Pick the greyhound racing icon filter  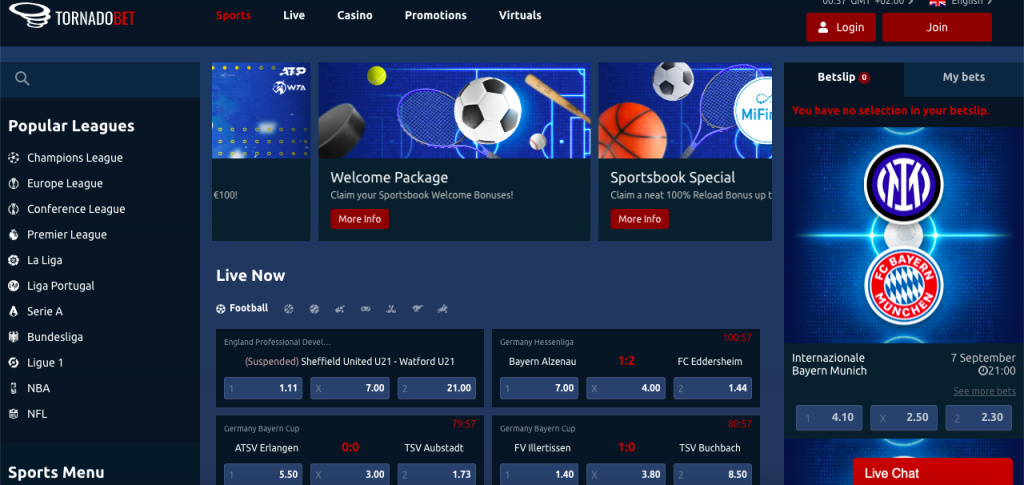coord(417,309)
